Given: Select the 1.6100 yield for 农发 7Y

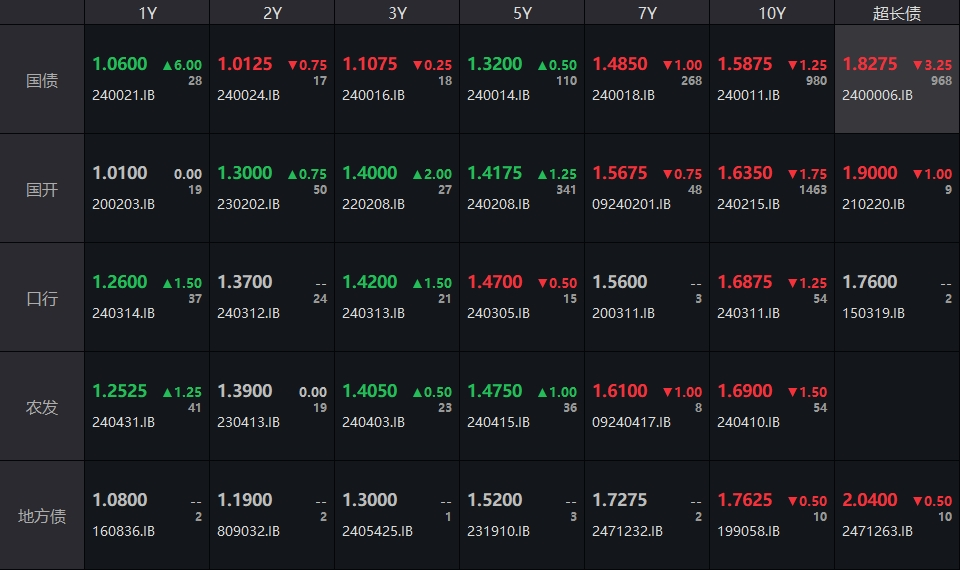Looking at the screenshot, I should point(619,391).
